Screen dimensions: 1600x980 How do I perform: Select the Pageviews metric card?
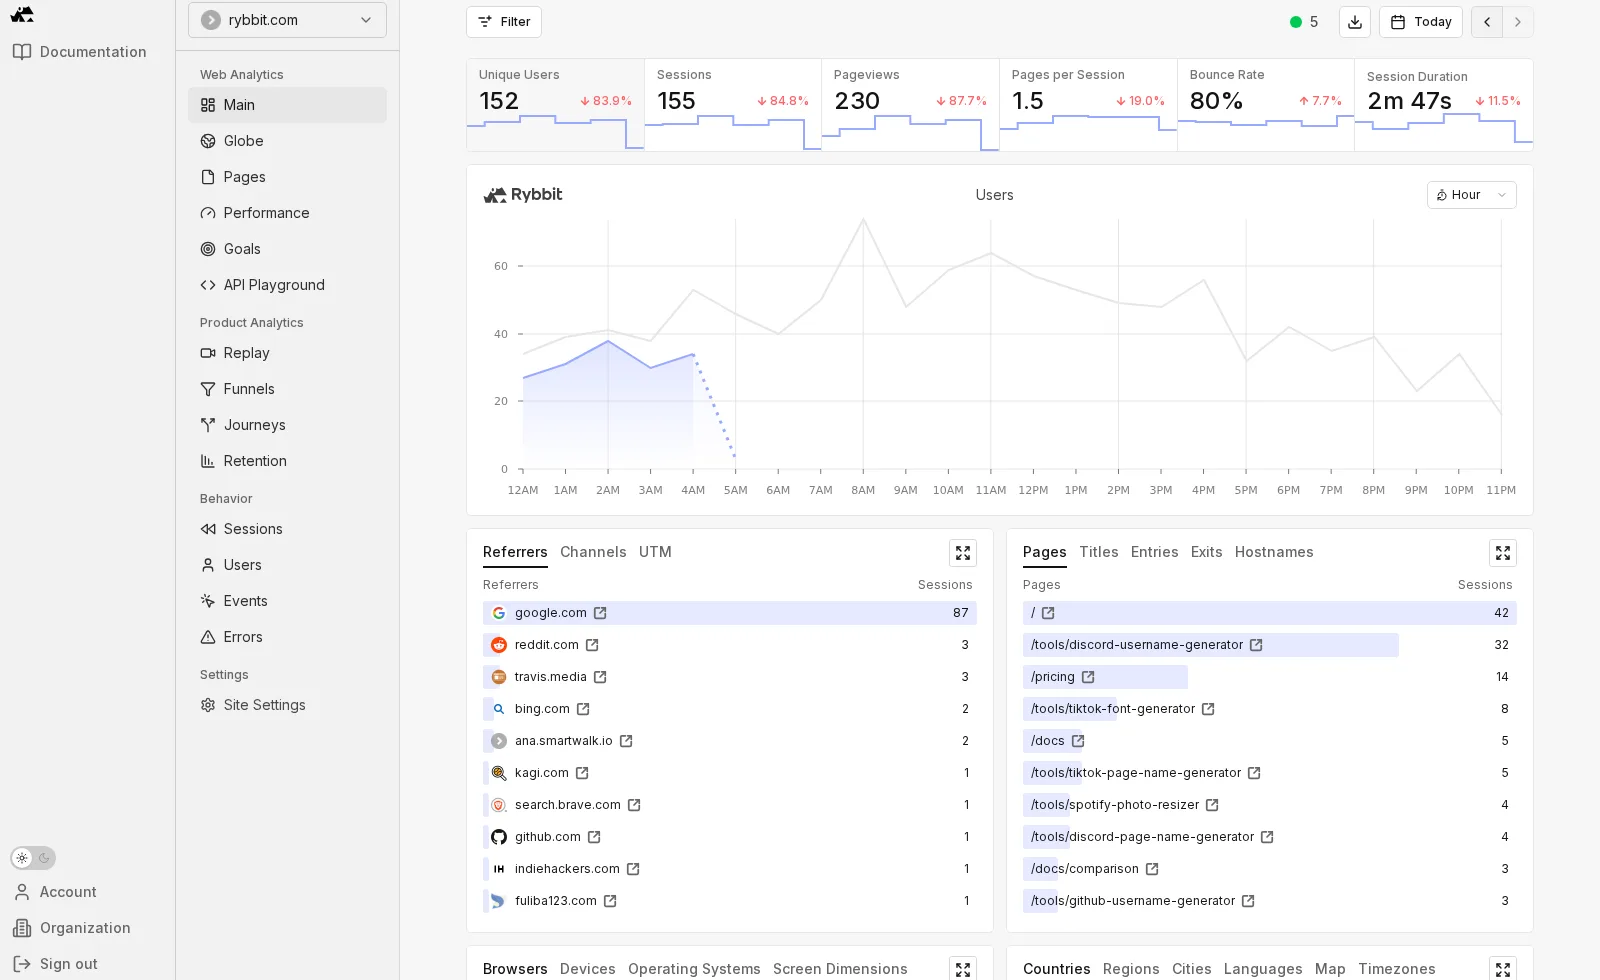click(x=910, y=105)
